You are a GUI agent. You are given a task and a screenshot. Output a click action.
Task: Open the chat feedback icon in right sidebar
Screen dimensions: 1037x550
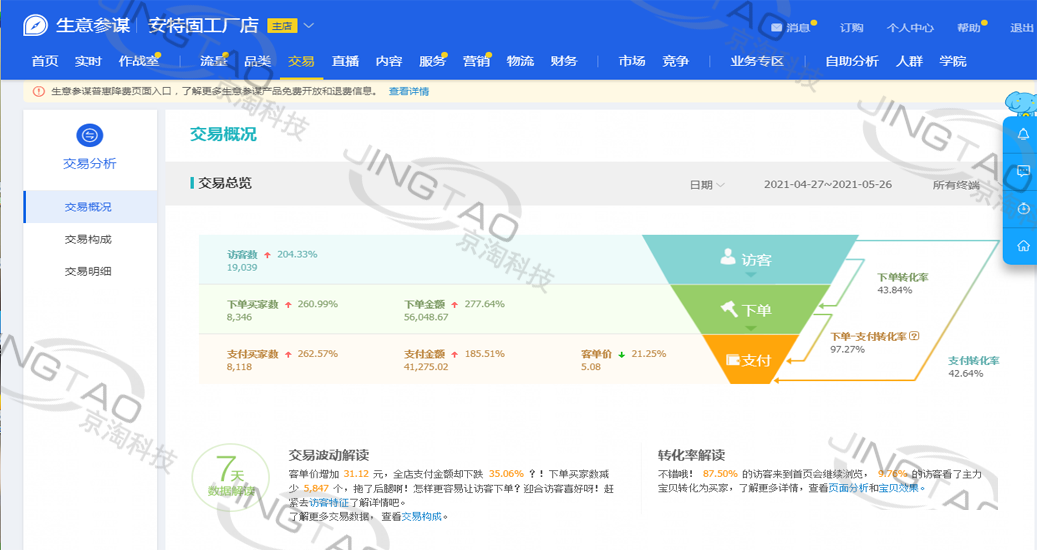[1023, 172]
